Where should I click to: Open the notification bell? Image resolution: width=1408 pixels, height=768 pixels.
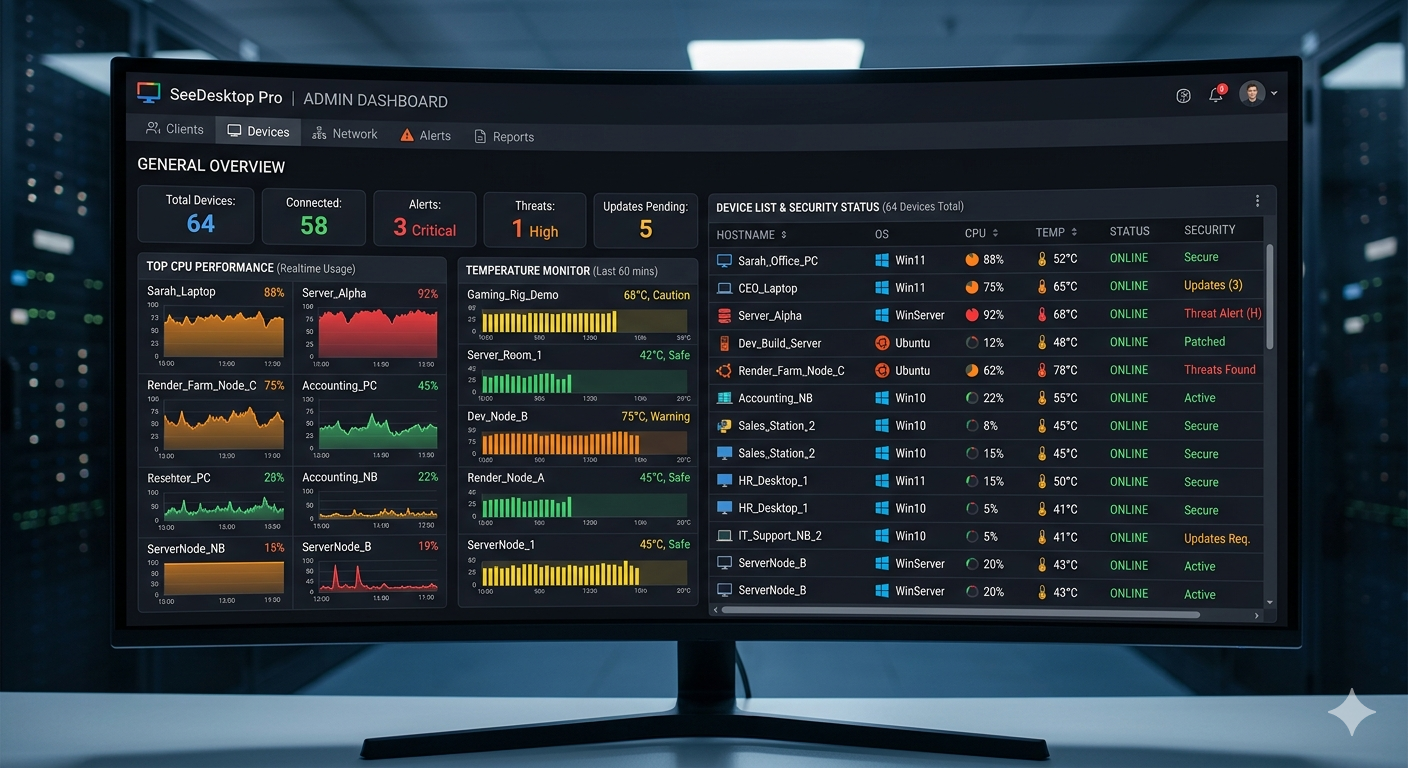(1216, 95)
